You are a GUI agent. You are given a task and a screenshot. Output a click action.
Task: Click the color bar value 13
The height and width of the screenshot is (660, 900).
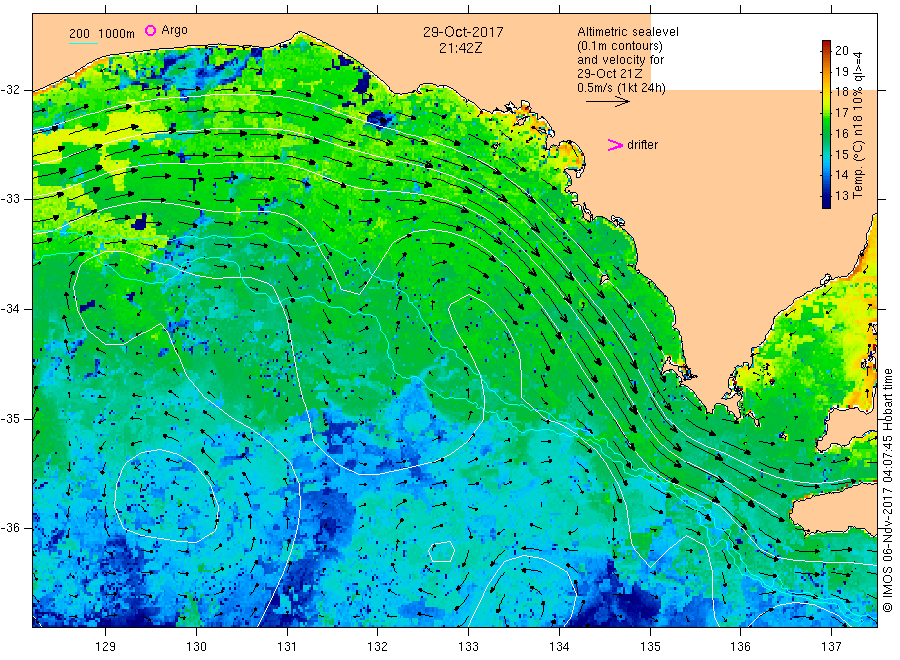pyautogui.click(x=842, y=196)
